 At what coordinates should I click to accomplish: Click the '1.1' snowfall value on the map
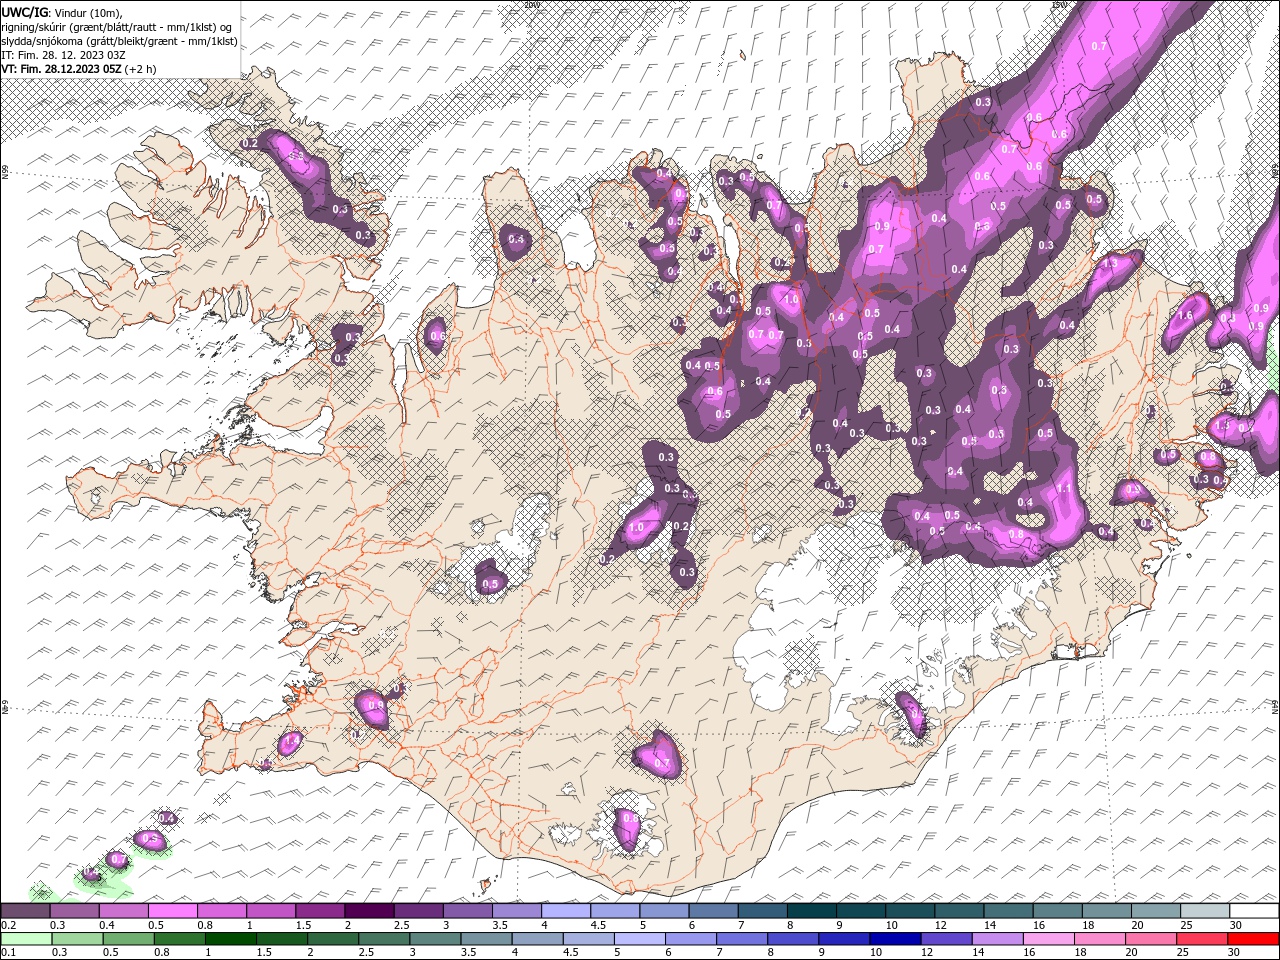click(x=1064, y=489)
